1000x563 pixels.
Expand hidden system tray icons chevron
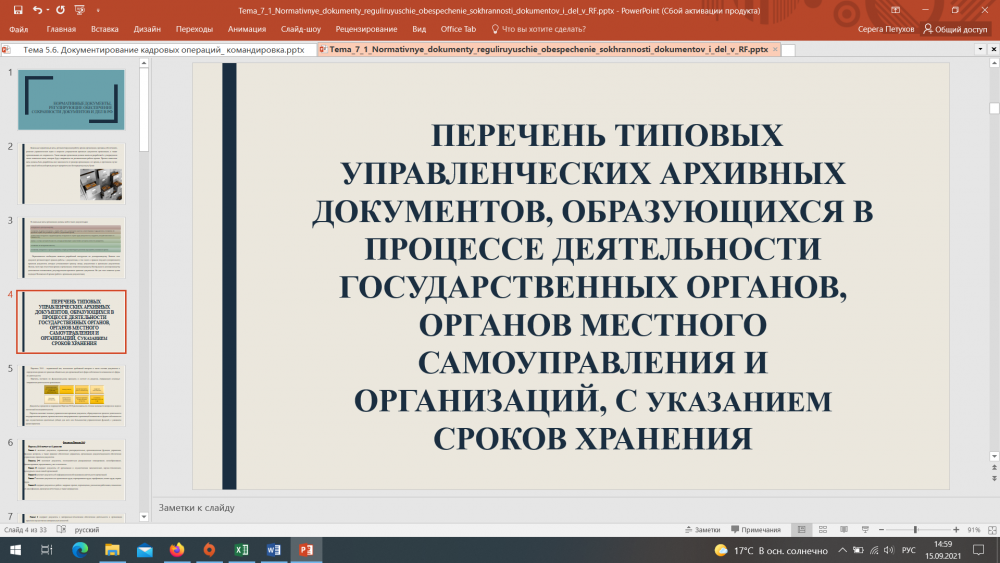(842, 550)
